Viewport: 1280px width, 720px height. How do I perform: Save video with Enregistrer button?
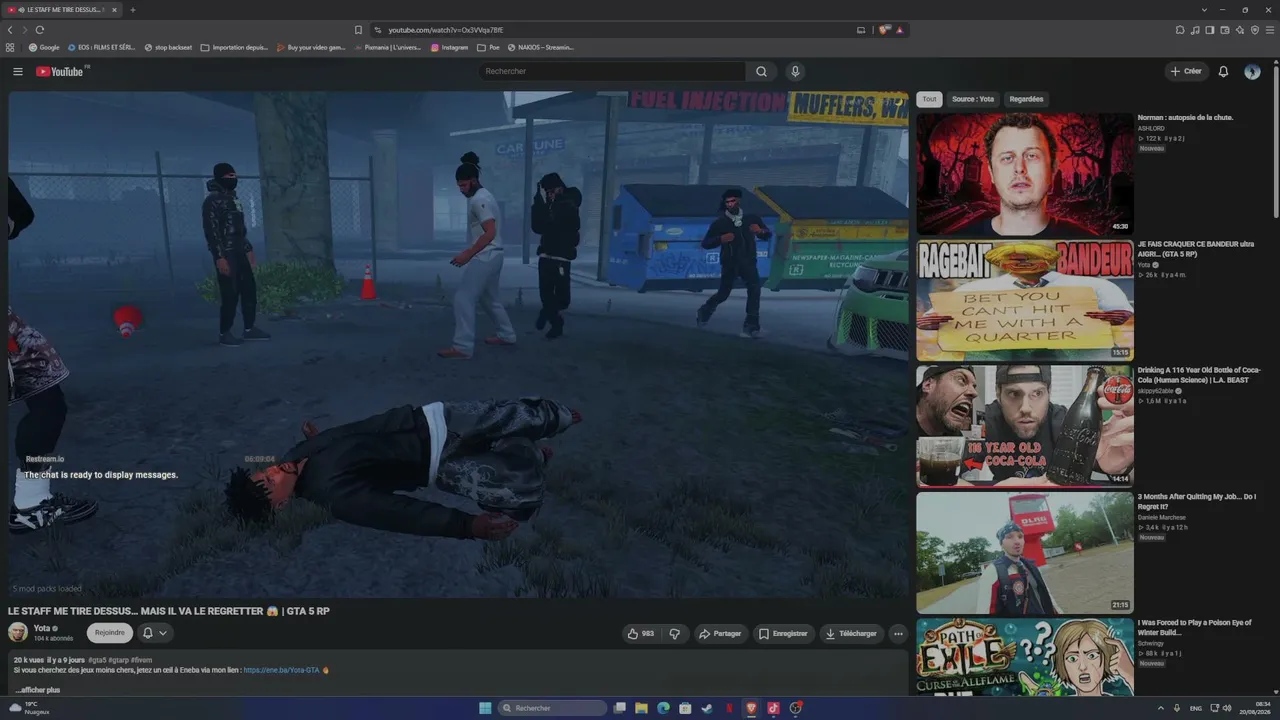(x=783, y=633)
